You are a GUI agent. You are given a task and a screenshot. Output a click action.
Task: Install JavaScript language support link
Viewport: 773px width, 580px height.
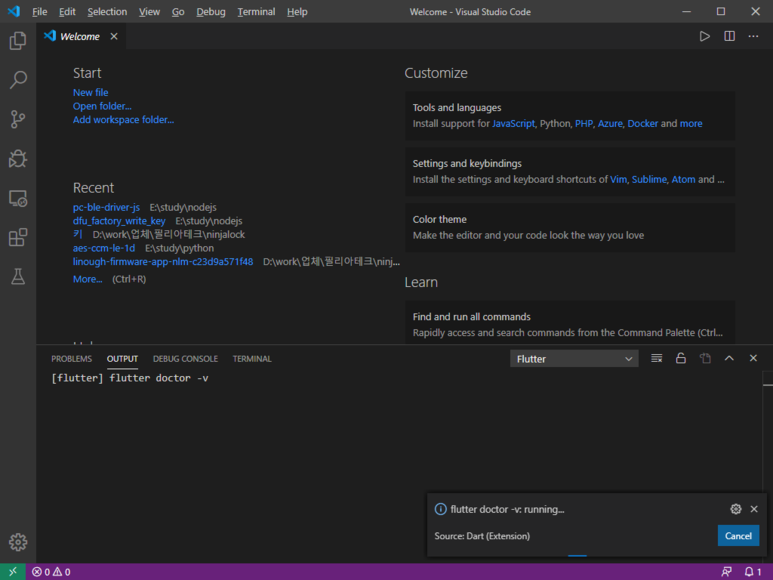pyautogui.click(x=513, y=124)
